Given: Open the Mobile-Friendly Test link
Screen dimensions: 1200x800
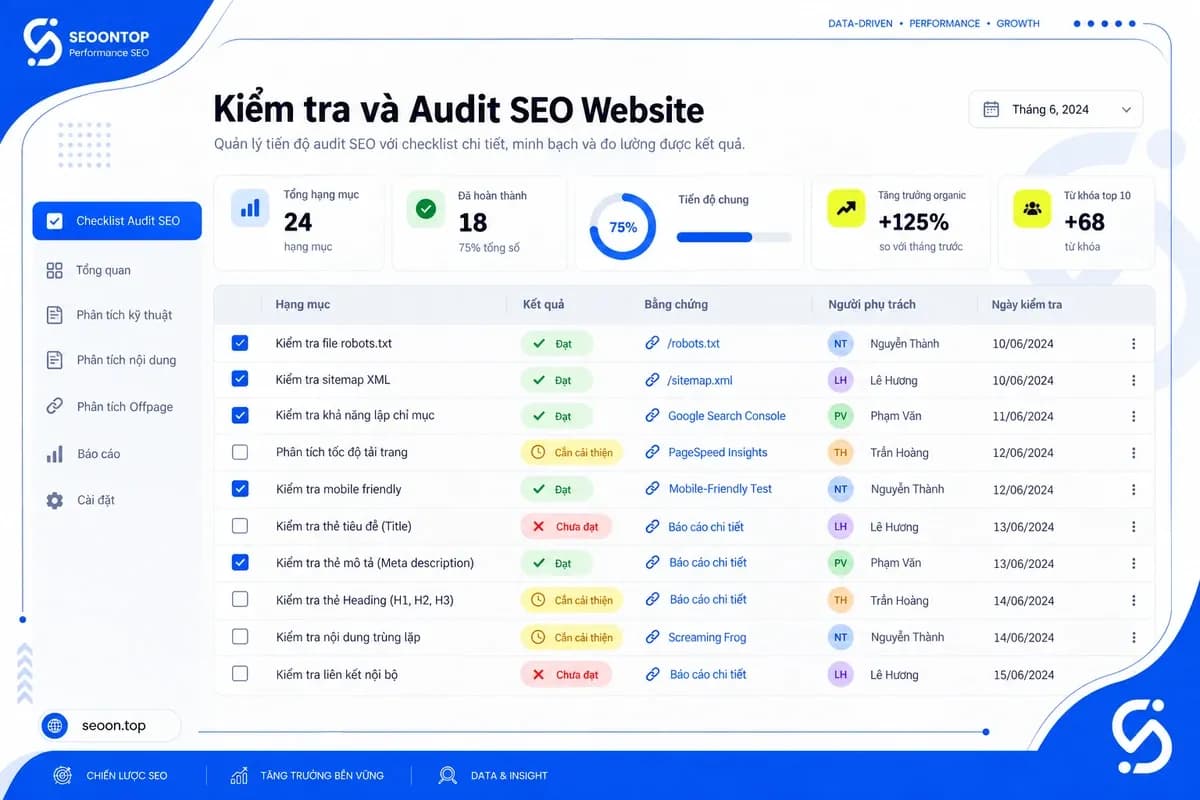Looking at the screenshot, I should point(720,489).
